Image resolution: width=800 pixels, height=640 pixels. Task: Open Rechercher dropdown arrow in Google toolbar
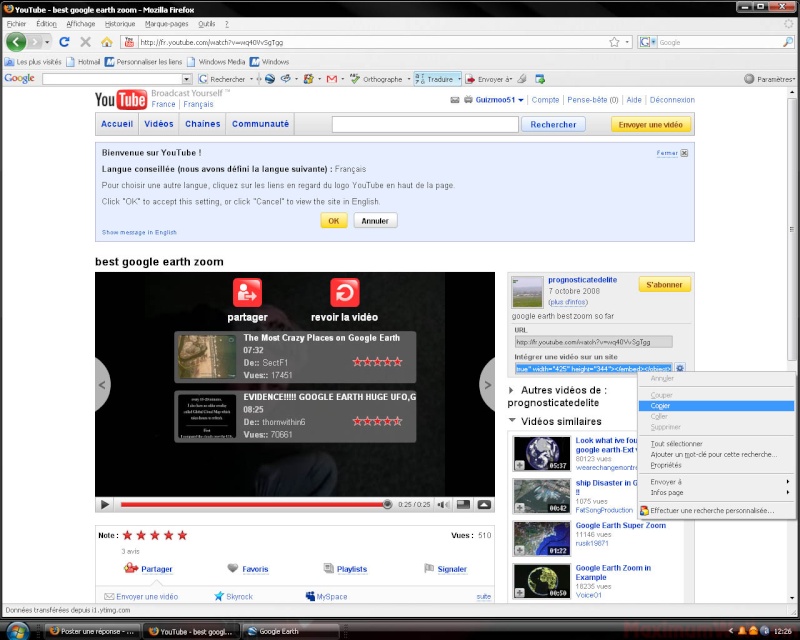[251, 79]
